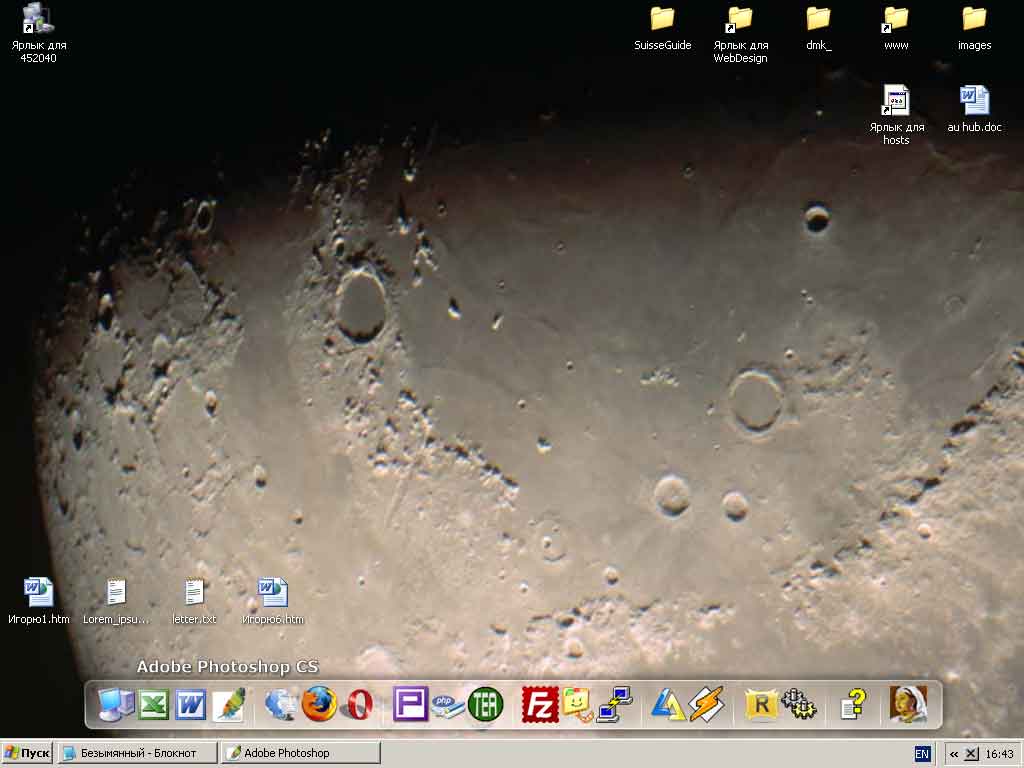This screenshot has height=768, width=1024.
Task: Click the 16:43 clock
Action: coord(999,754)
